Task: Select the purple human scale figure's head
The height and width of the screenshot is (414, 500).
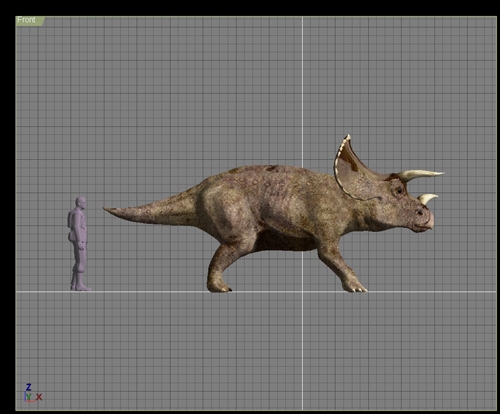Action: coord(81,203)
